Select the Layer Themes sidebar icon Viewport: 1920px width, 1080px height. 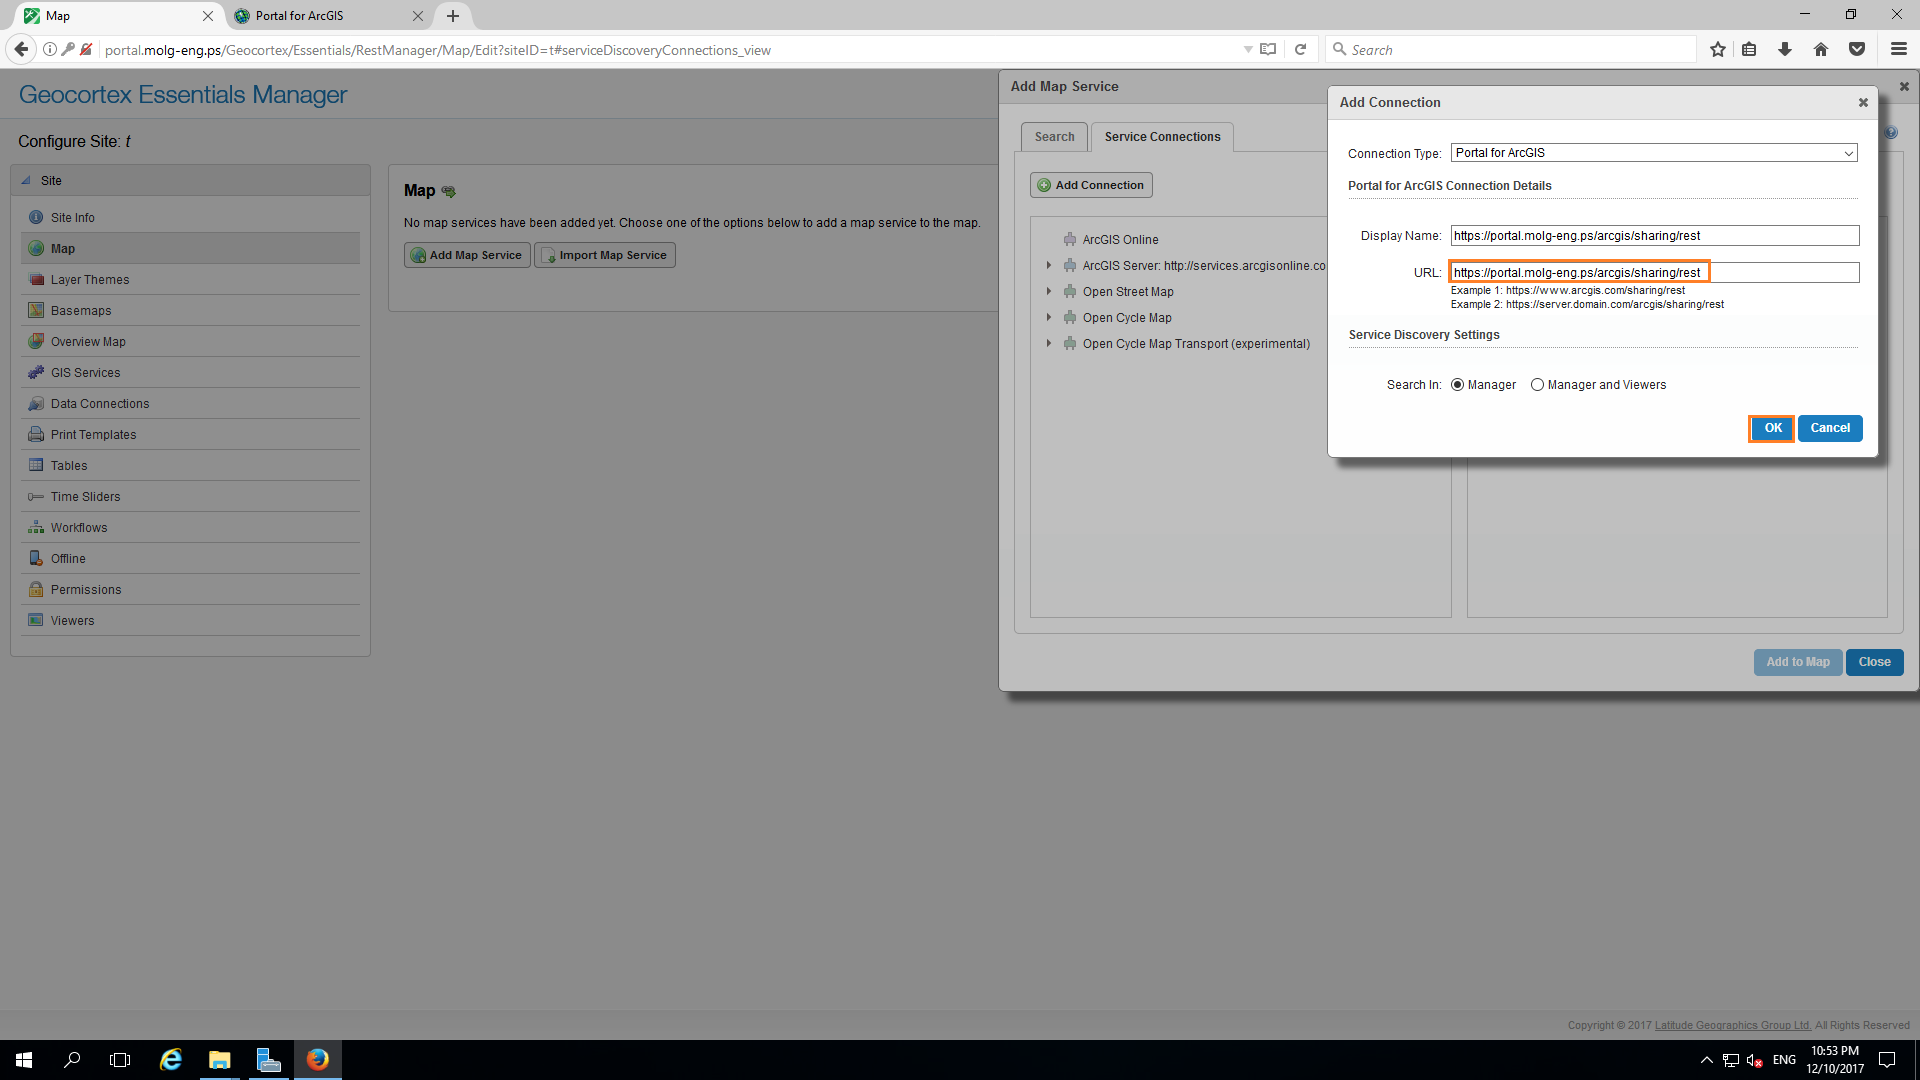pos(36,280)
